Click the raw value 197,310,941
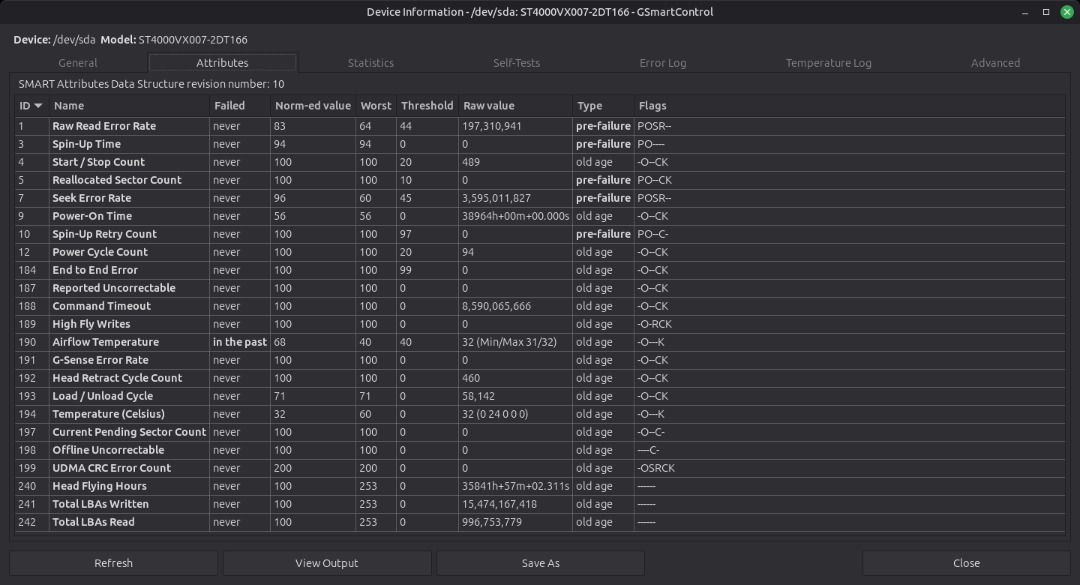The width and height of the screenshot is (1080, 585). tap(492, 126)
